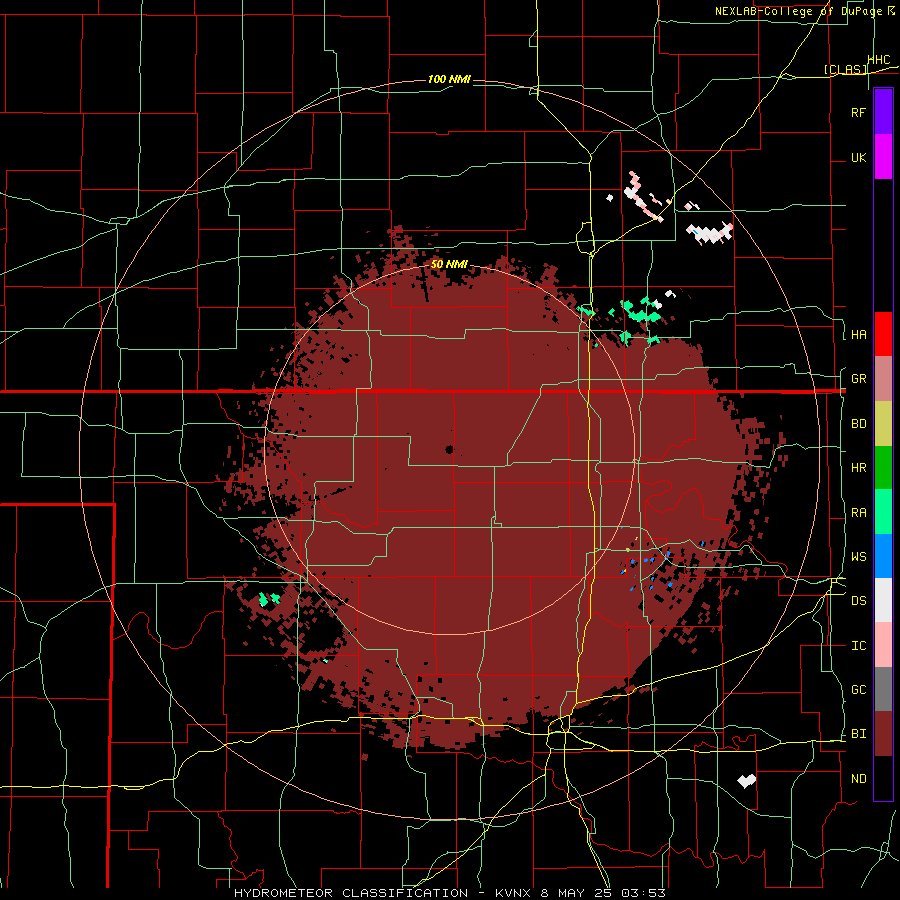Screen dimensions: 900x900
Task: Click the dark green HR legend swatch
Action: (883, 467)
